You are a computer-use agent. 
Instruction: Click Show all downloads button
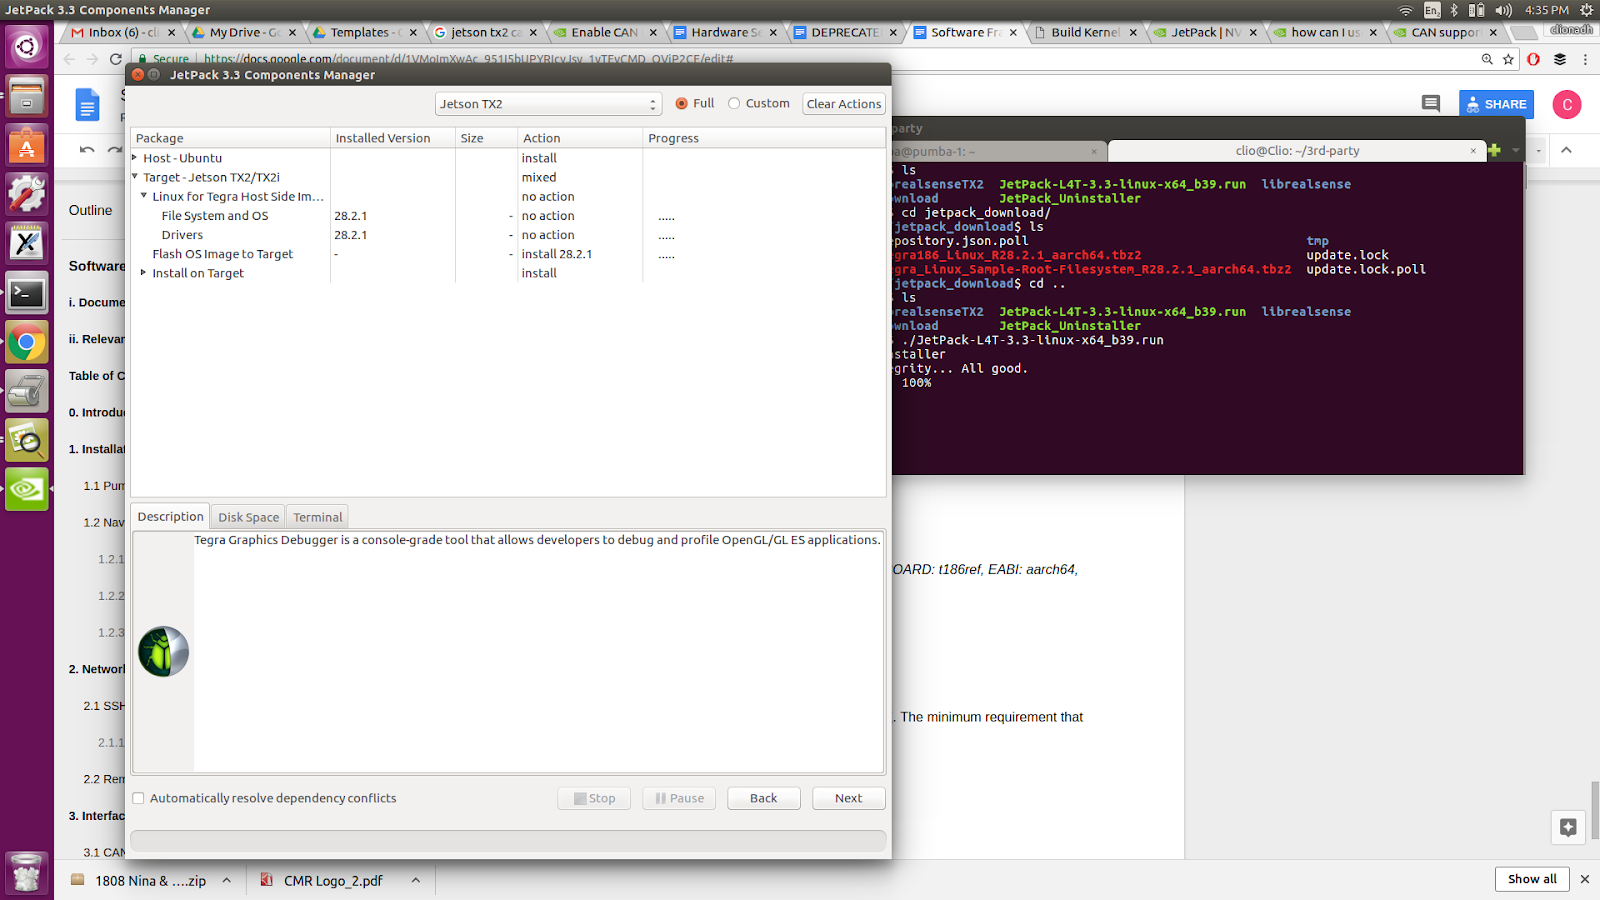click(x=1532, y=879)
